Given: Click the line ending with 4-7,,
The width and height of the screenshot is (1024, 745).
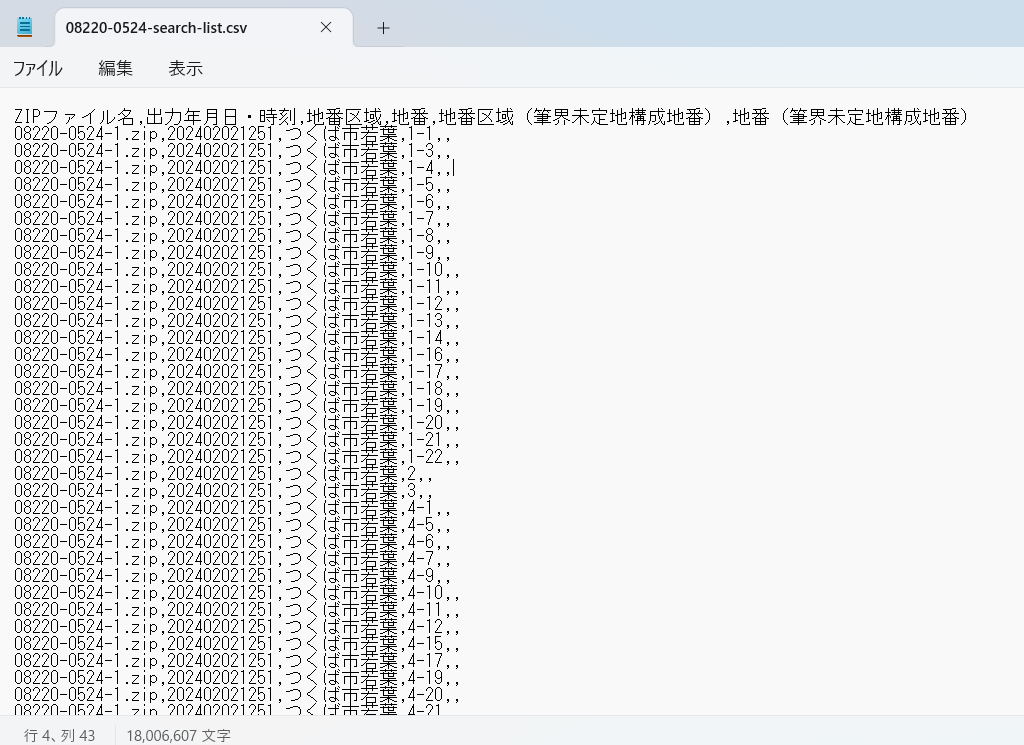Looking at the screenshot, I should point(232,558).
